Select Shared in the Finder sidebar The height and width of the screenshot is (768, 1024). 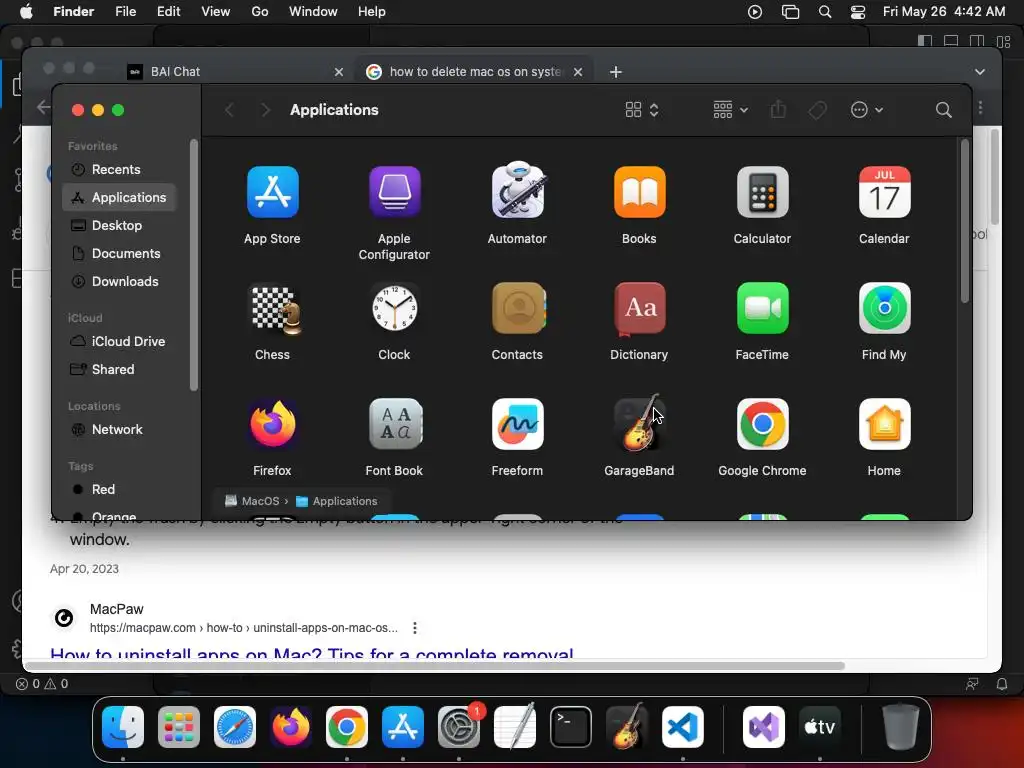coord(119,370)
